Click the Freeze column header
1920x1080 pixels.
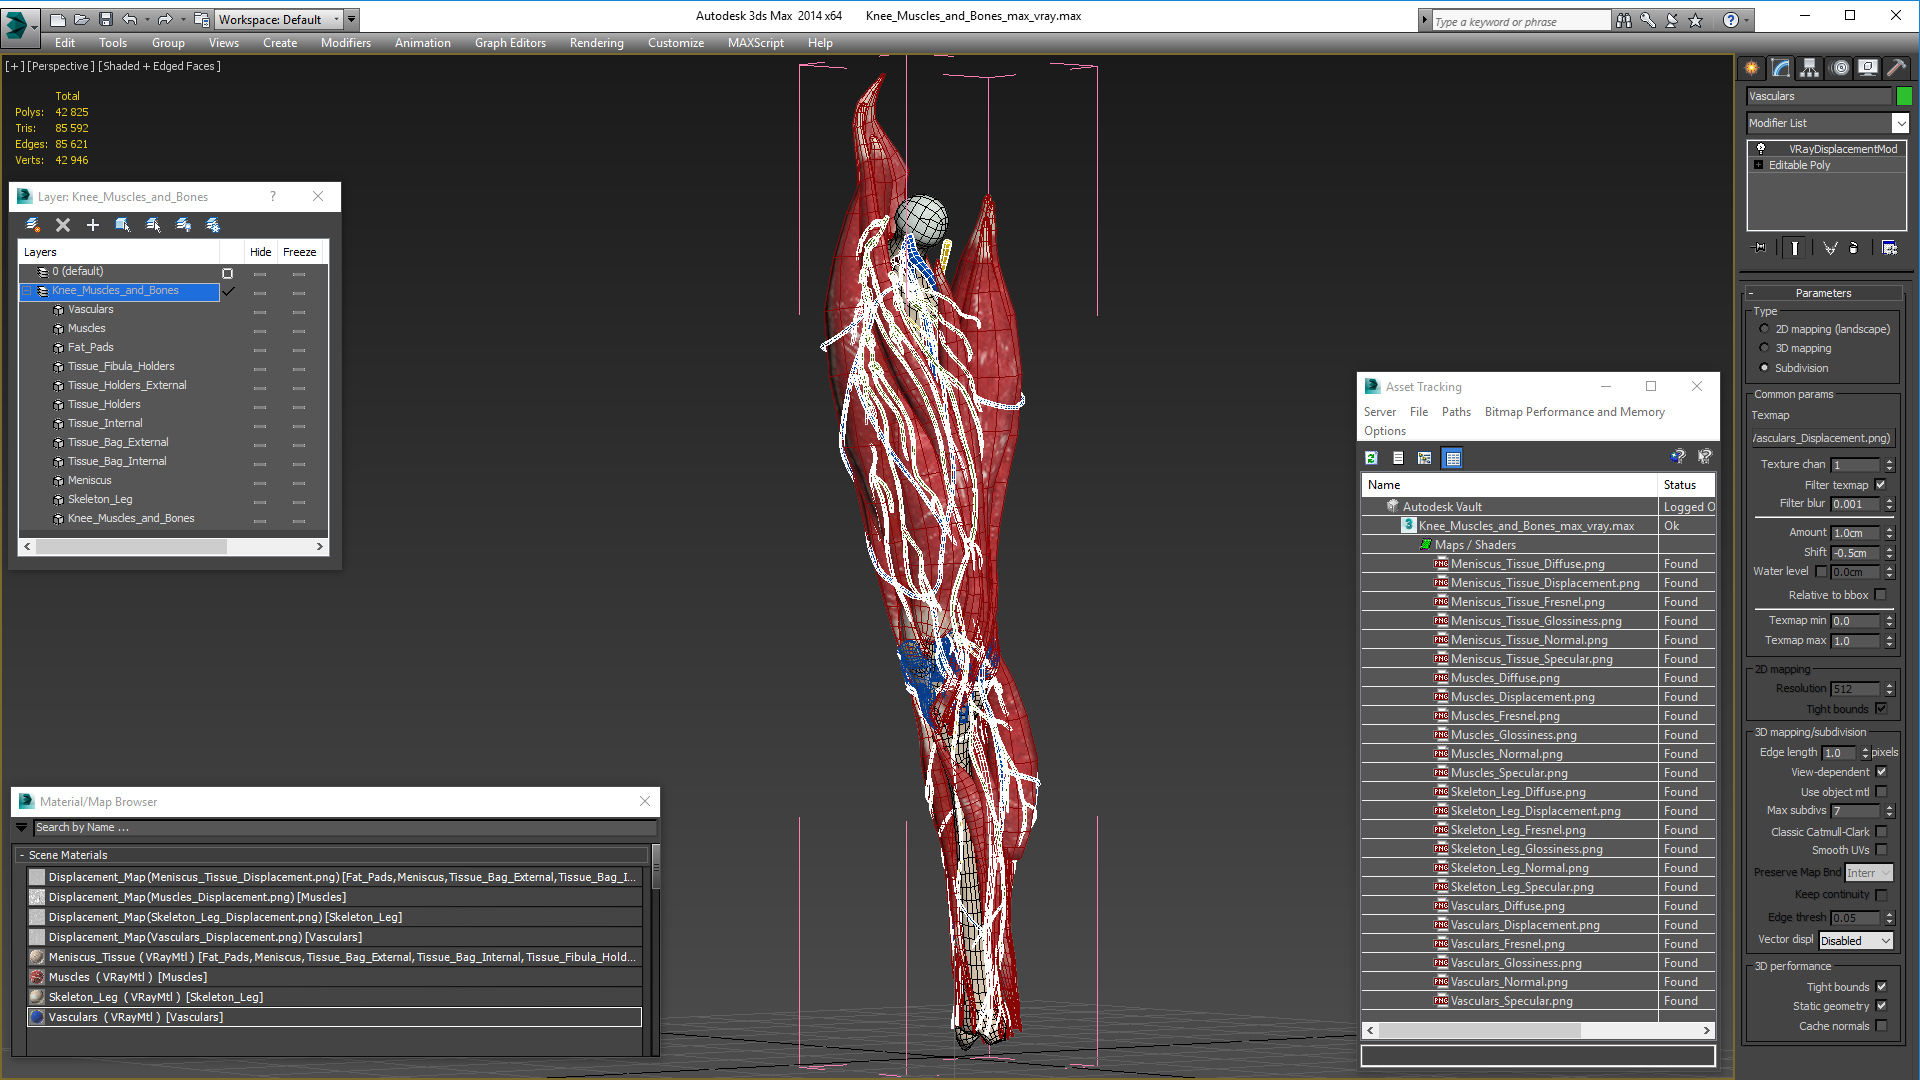point(299,252)
